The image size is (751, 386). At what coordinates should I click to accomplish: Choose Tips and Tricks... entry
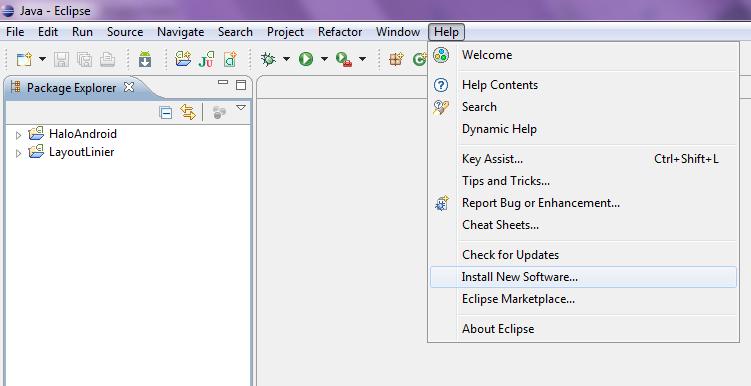(x=583, y=181)
